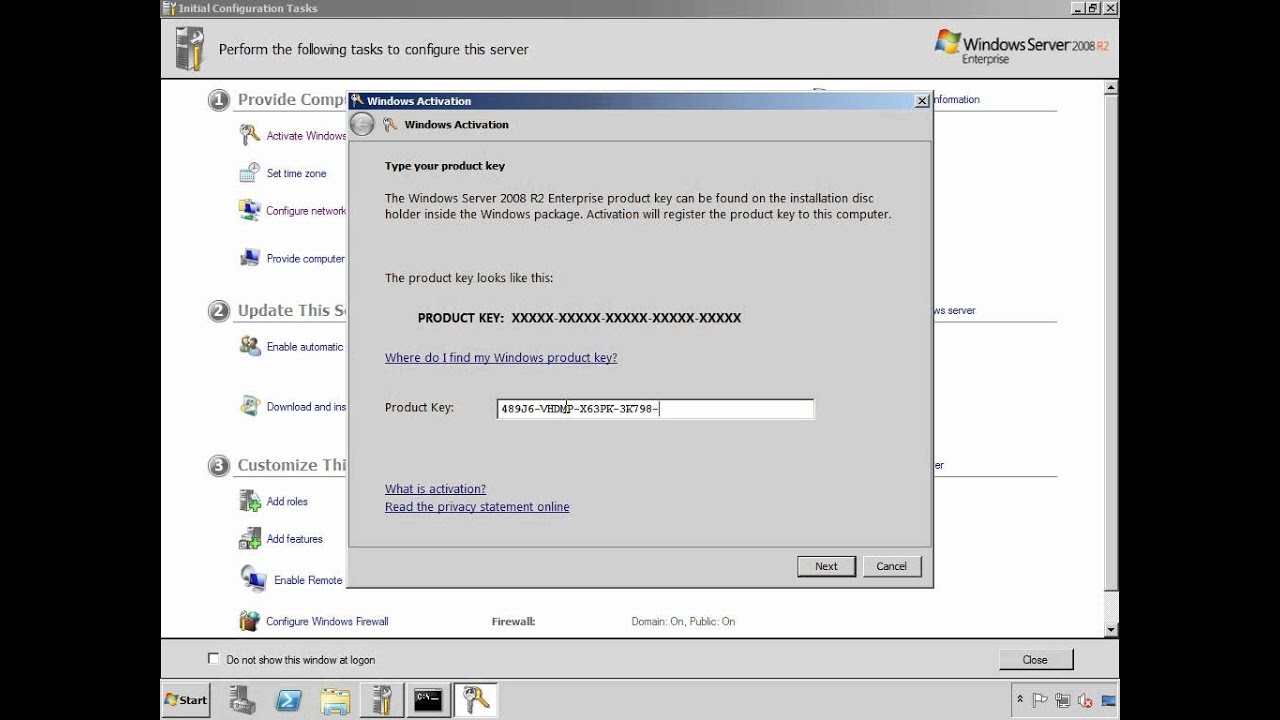Cancel the Windows Activation dialog
1280x720 pixels.
pos(891,566)
